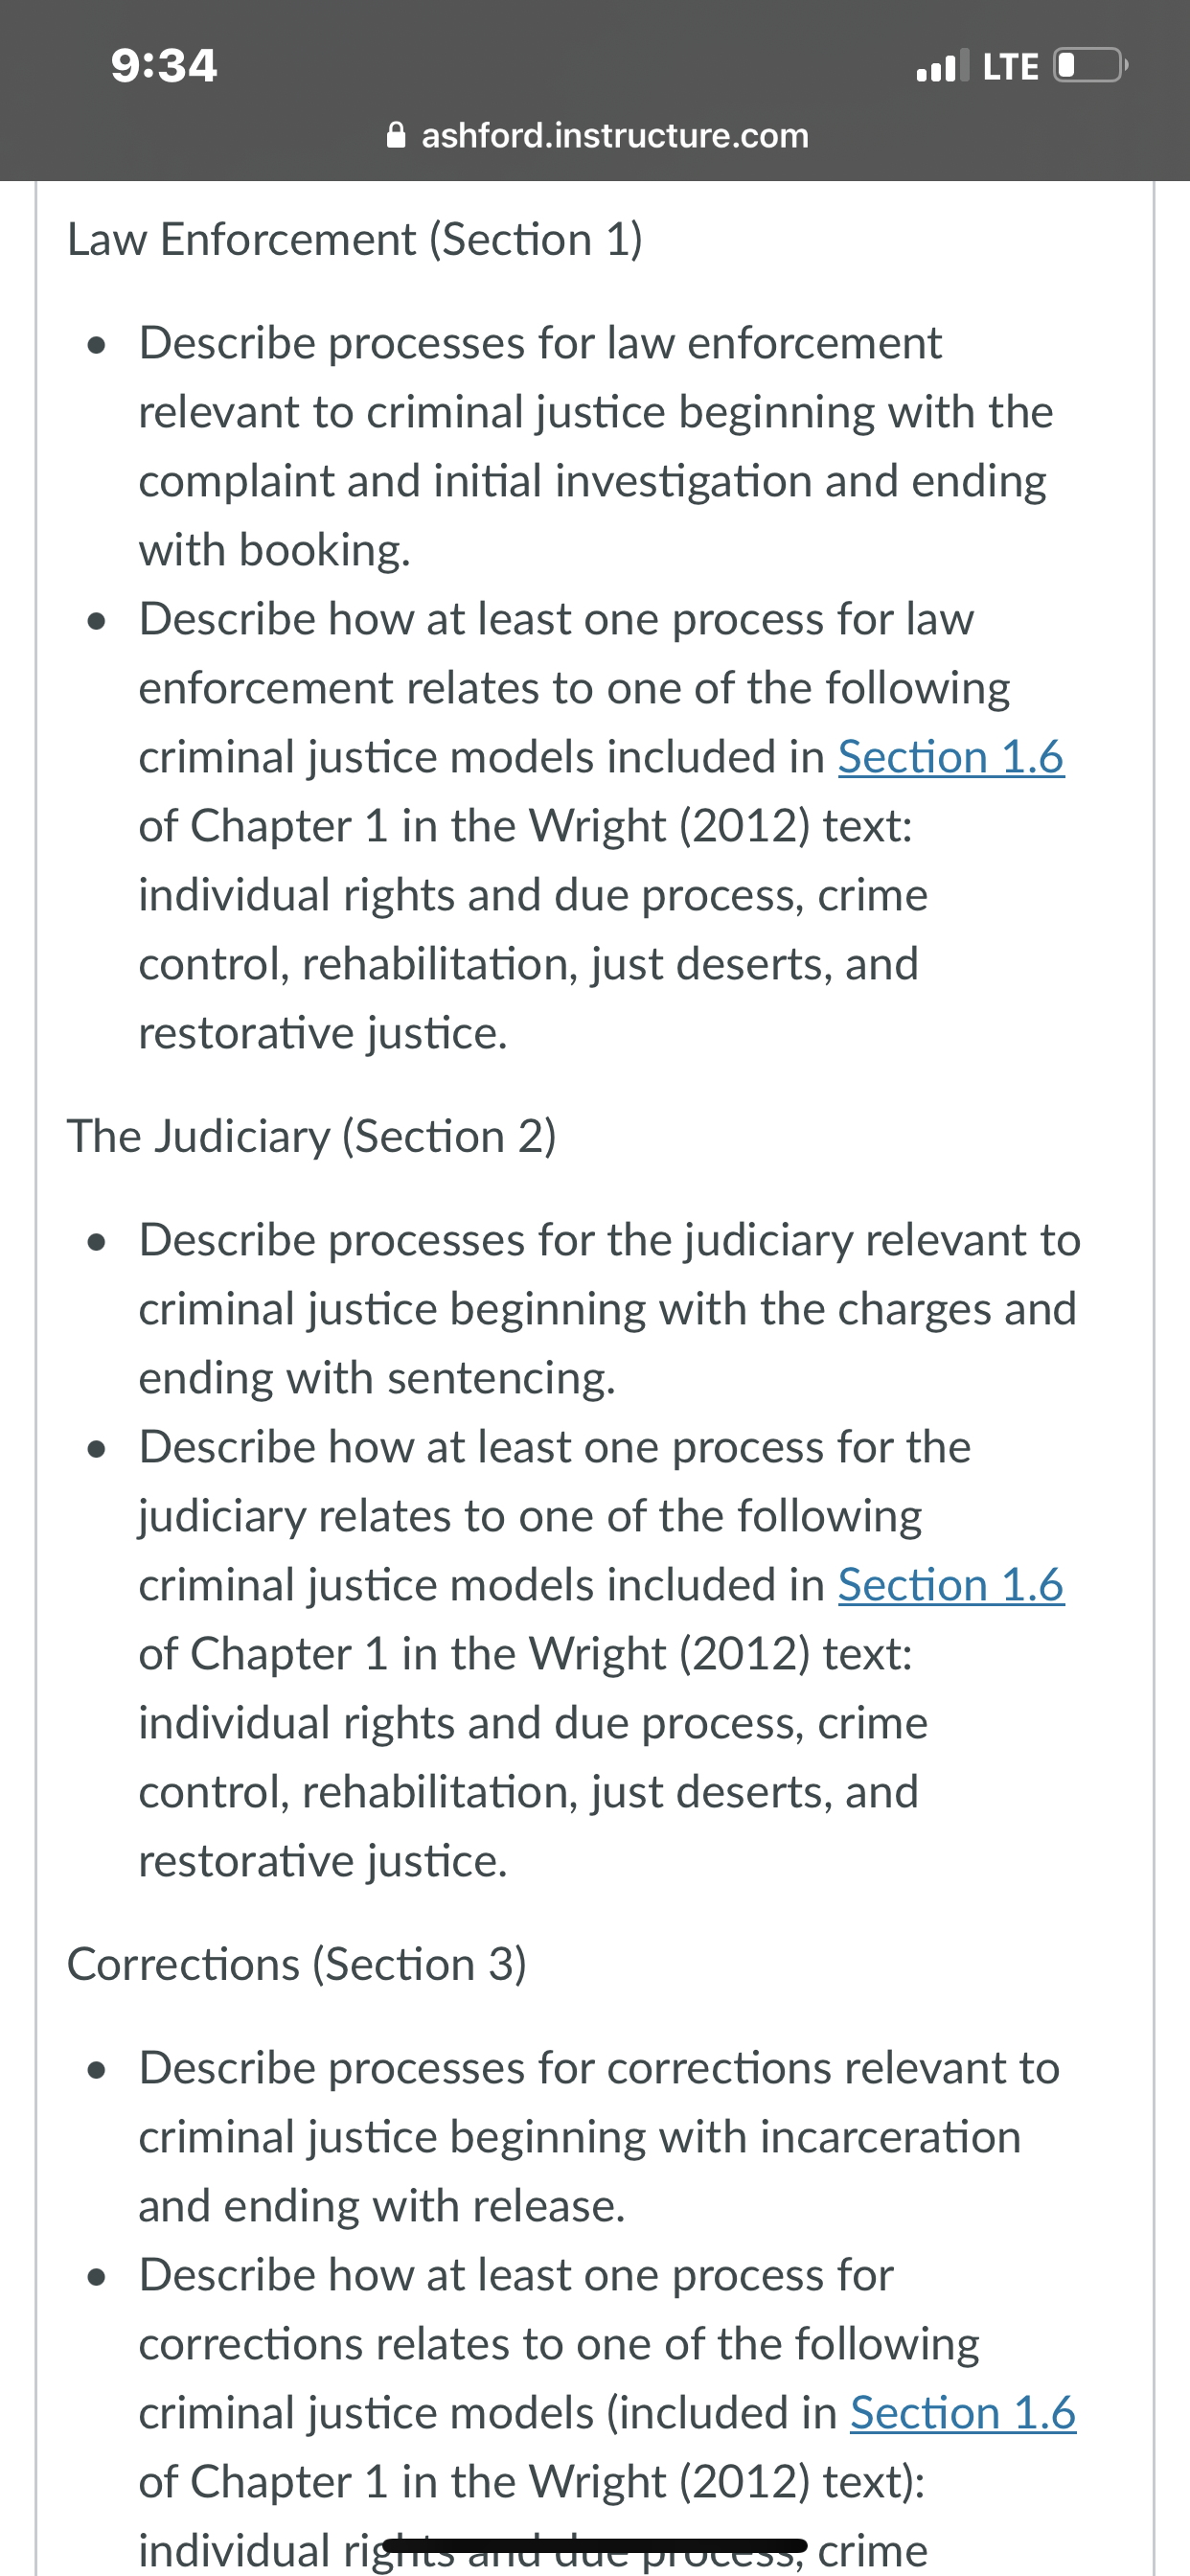Tap 'restorative justice.' text in Section 2

pyautogui.click(x=323, y=1861)
